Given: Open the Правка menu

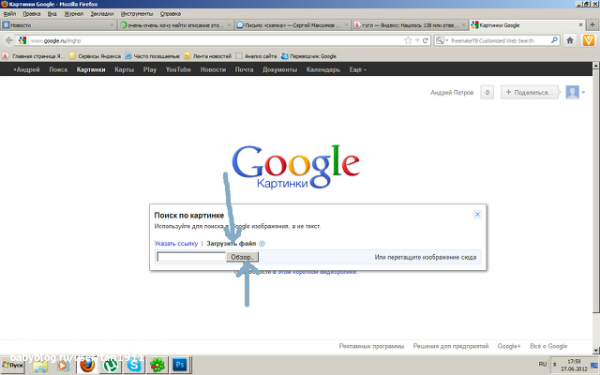Looking at the screenshot, I should 31,14.
